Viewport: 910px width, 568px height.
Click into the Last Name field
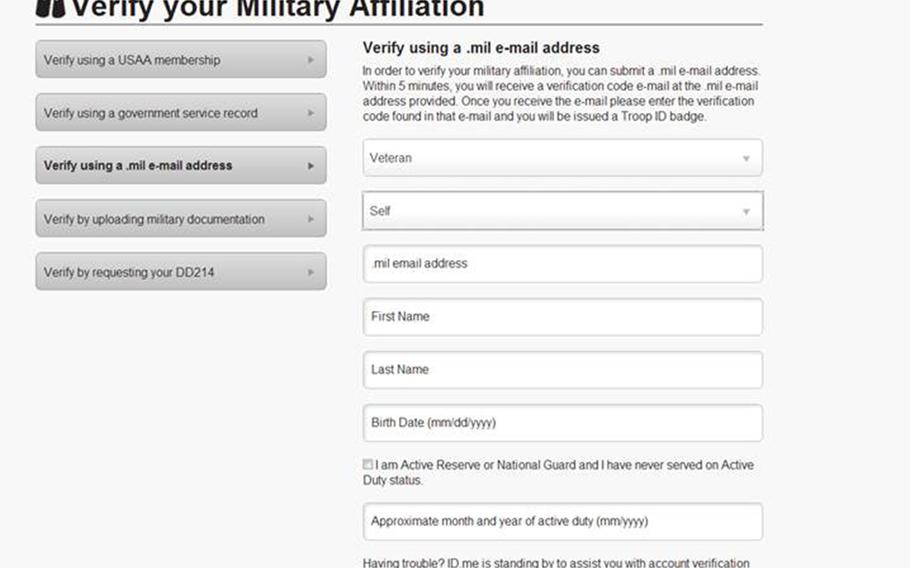click(x=562, y=370)
